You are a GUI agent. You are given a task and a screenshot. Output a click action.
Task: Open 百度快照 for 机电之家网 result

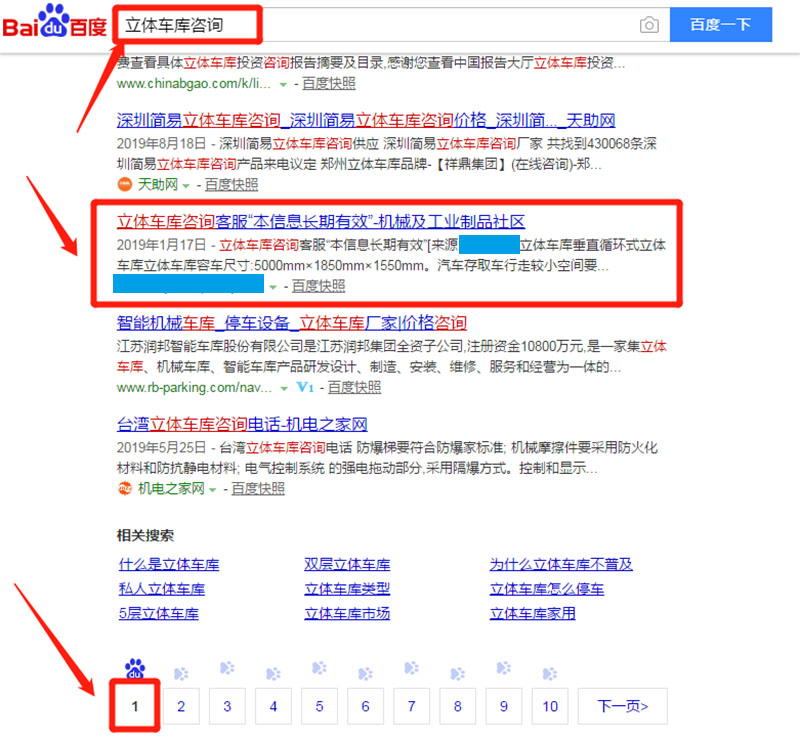coord(258,488)
